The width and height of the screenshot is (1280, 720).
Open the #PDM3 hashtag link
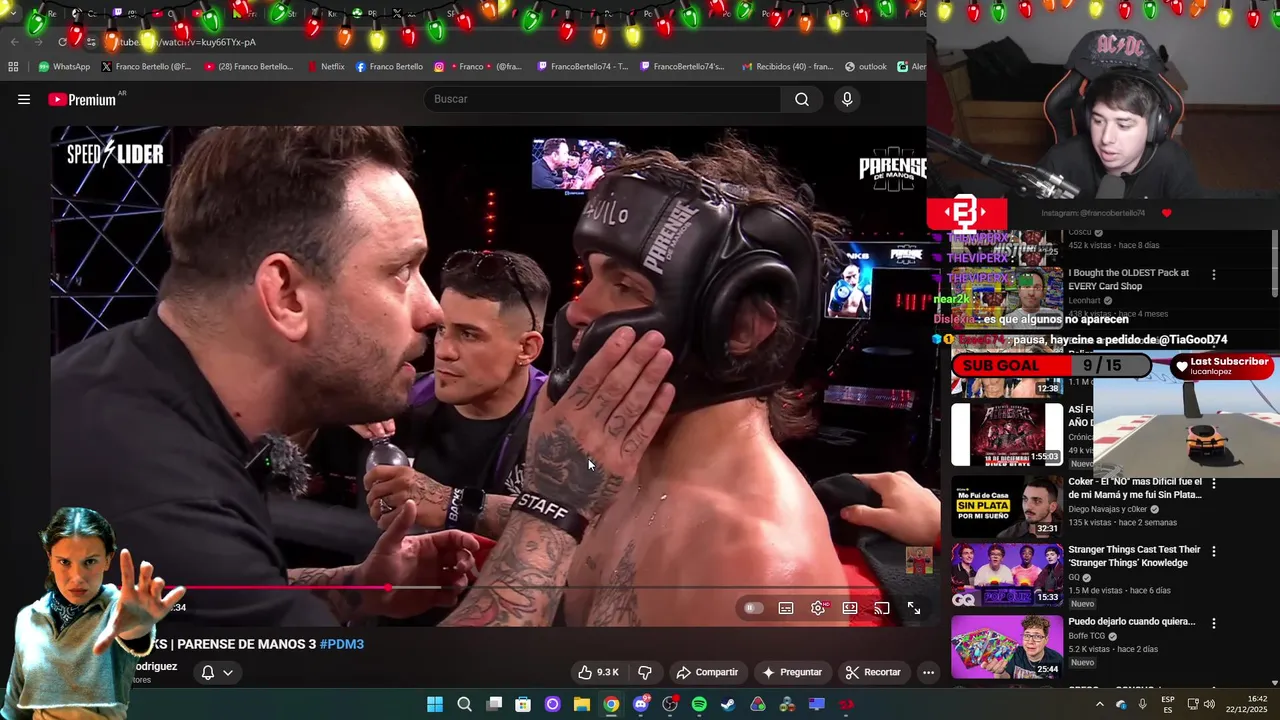coord(342,644)
